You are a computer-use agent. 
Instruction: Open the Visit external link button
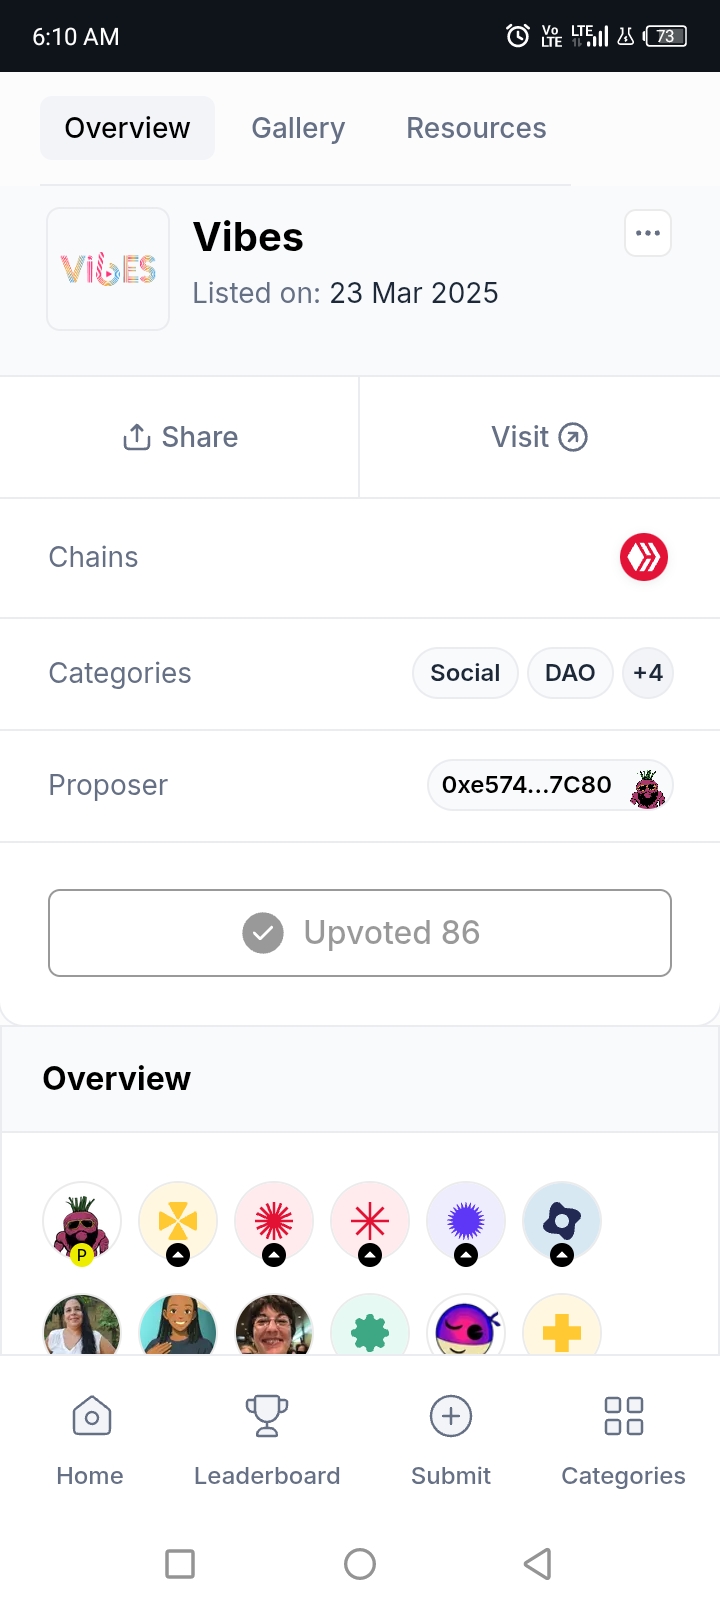click(540, 437)
